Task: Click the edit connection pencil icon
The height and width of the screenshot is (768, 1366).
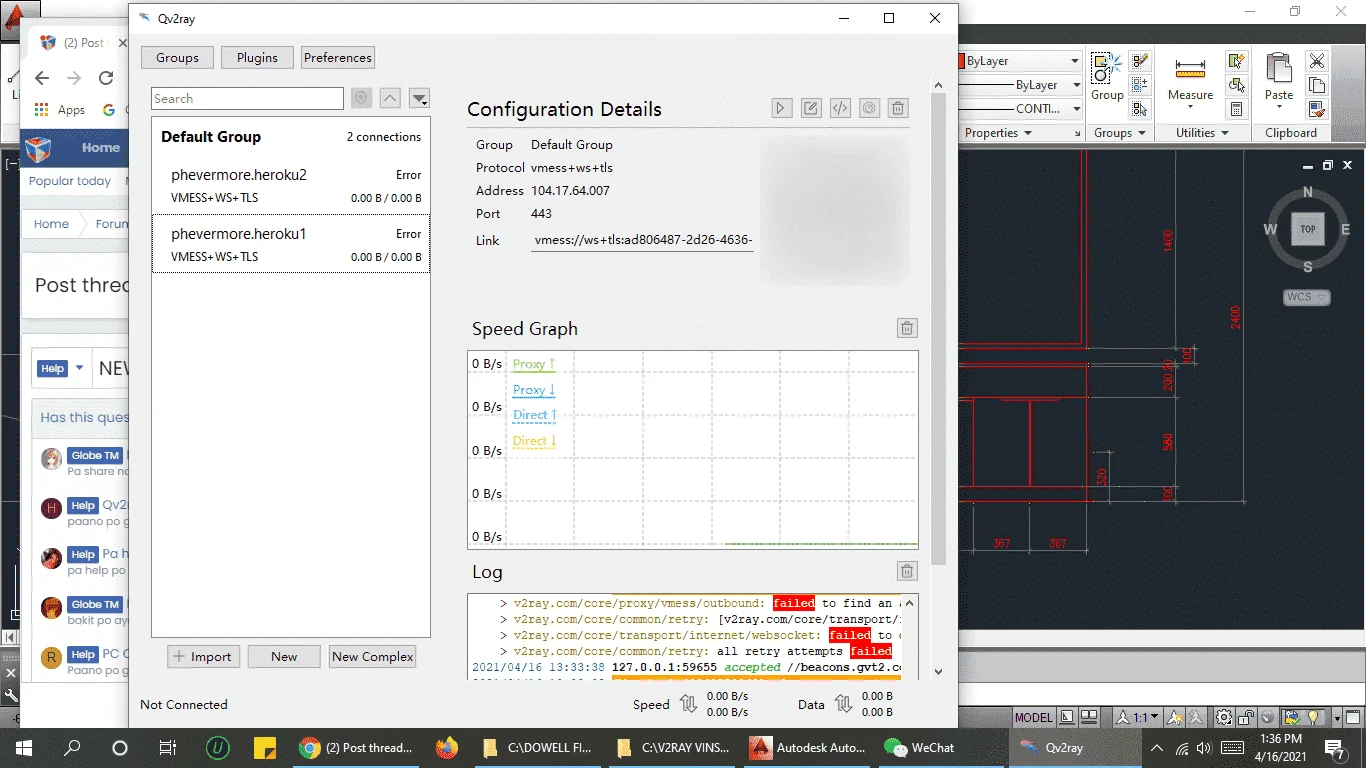Action: (811, 108)
